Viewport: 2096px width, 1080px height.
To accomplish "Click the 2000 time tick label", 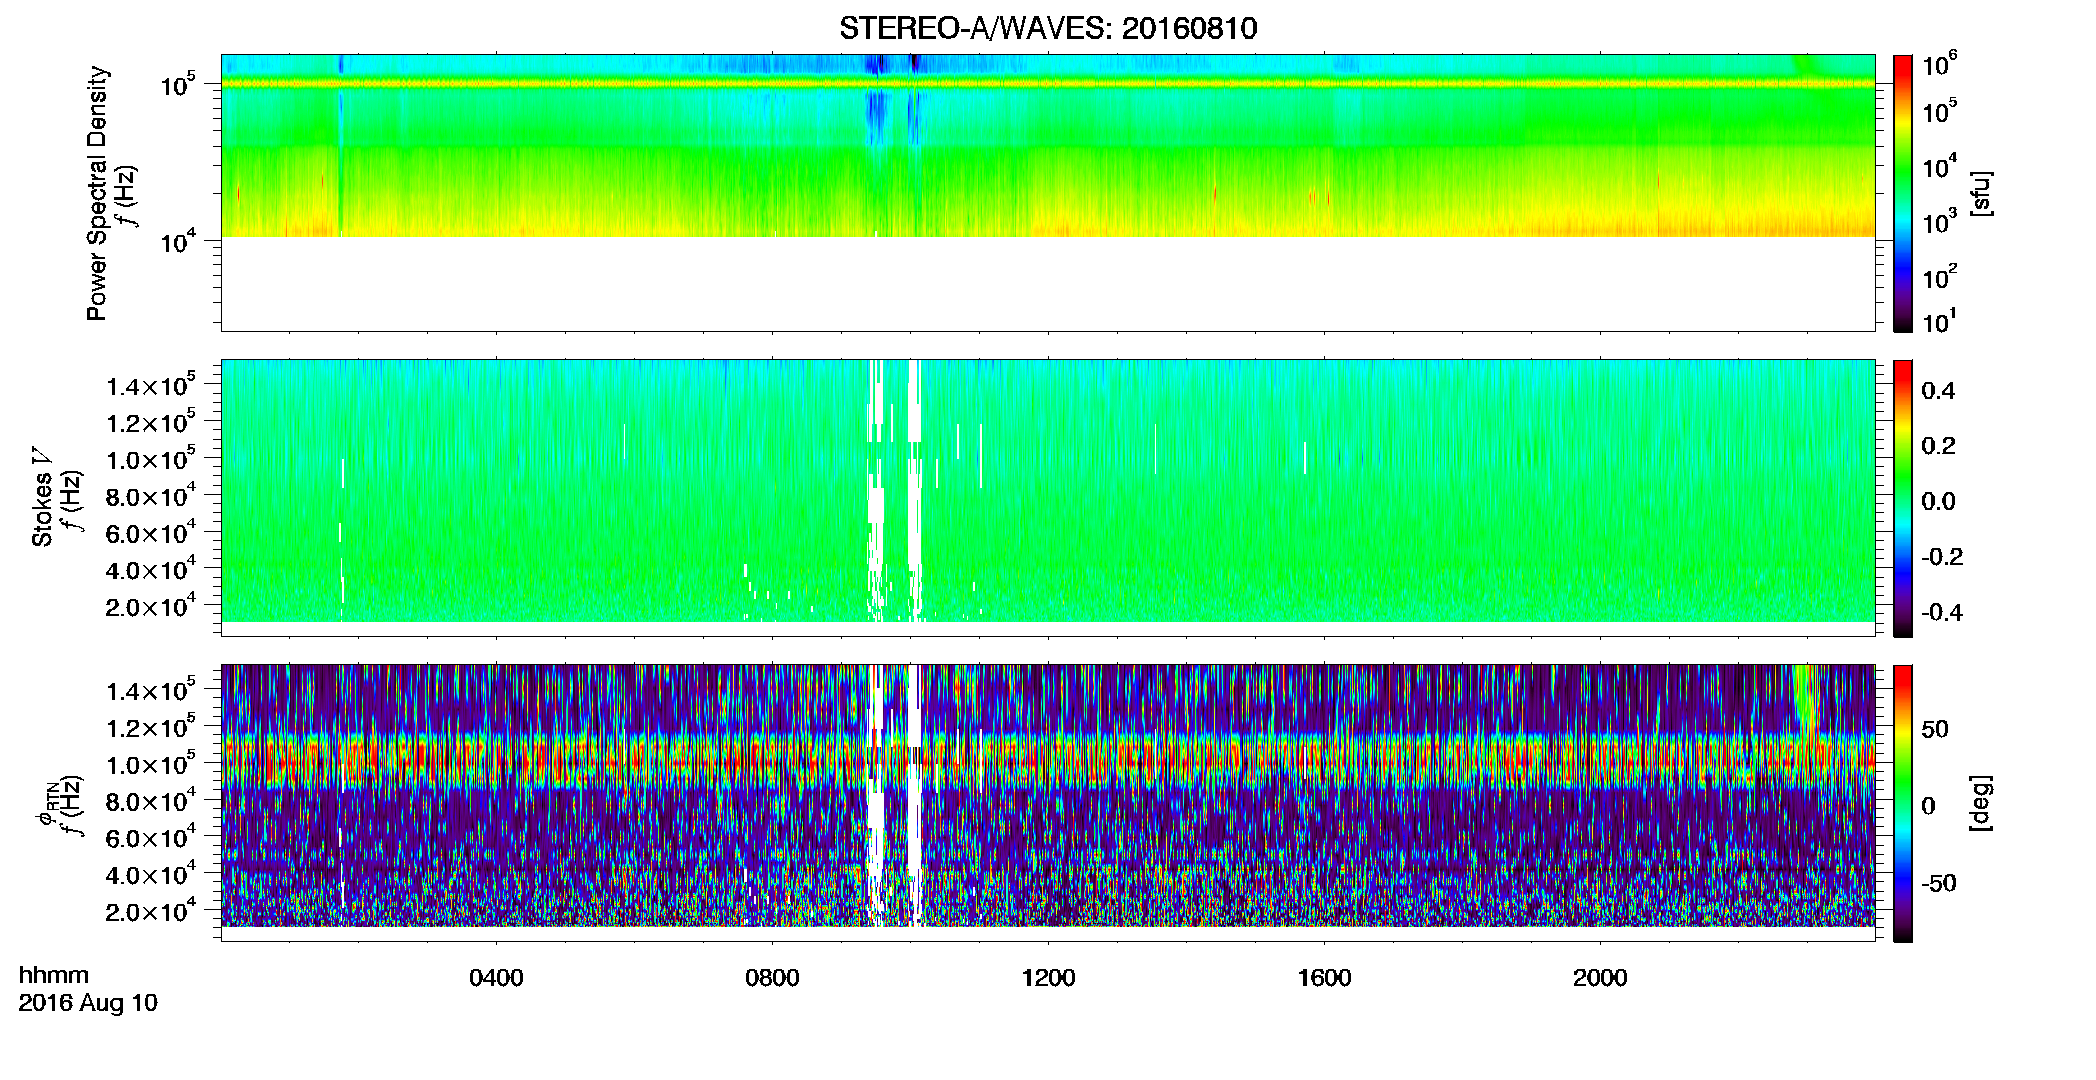I will 1600,978.
